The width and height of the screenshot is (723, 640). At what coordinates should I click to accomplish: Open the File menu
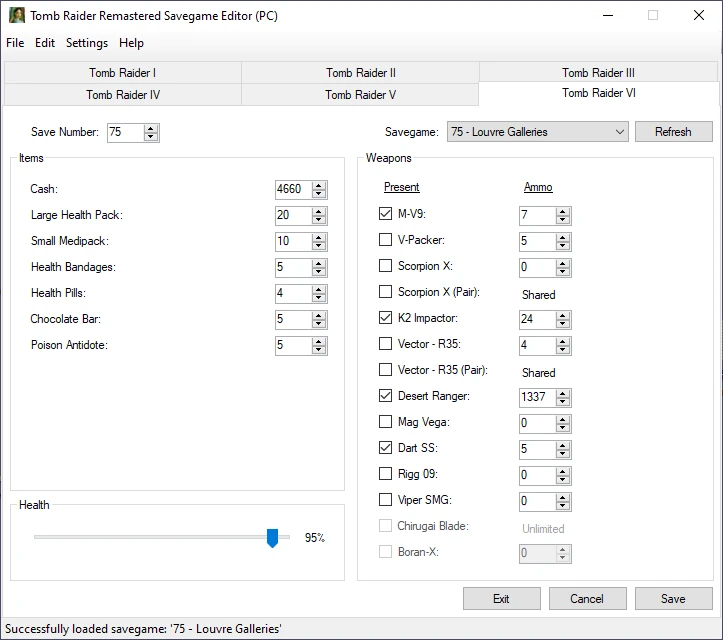[15, 43]
